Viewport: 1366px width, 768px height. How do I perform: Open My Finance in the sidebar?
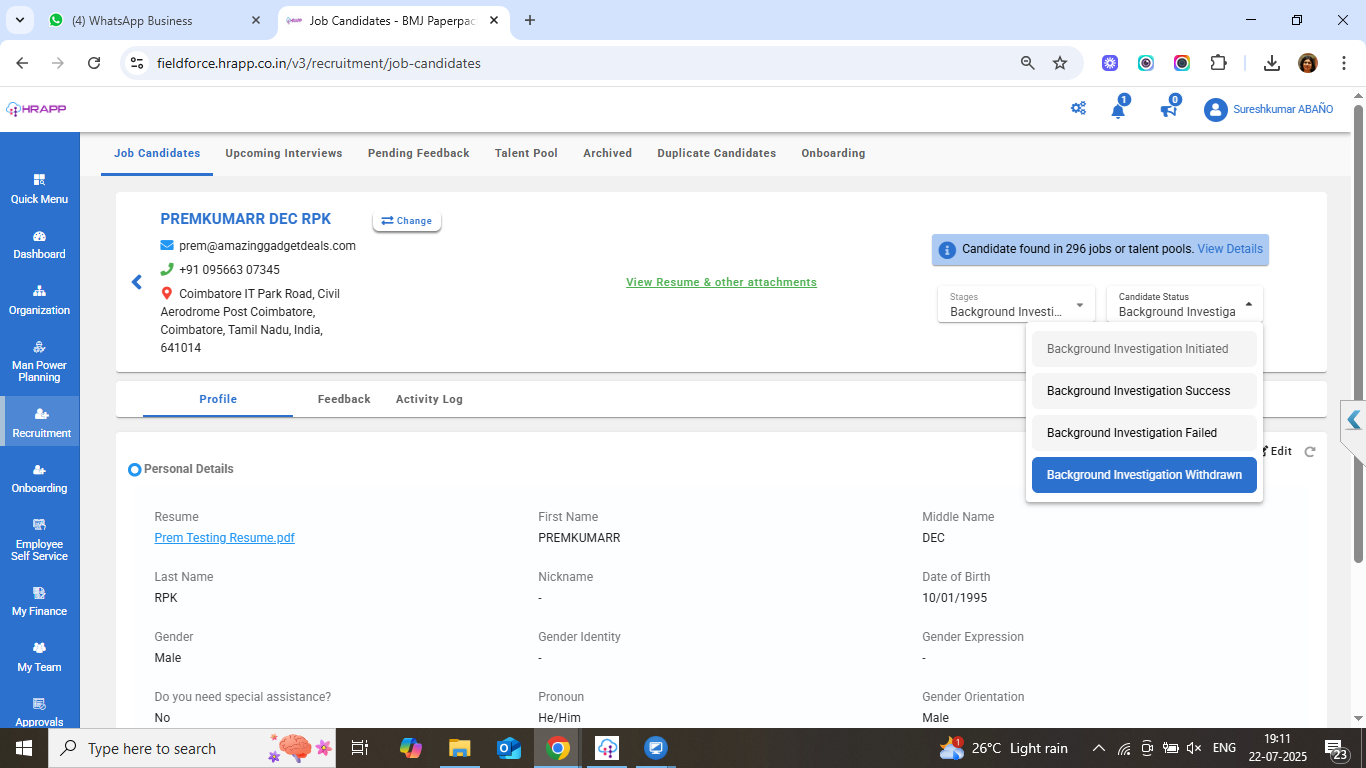point(39,601)
